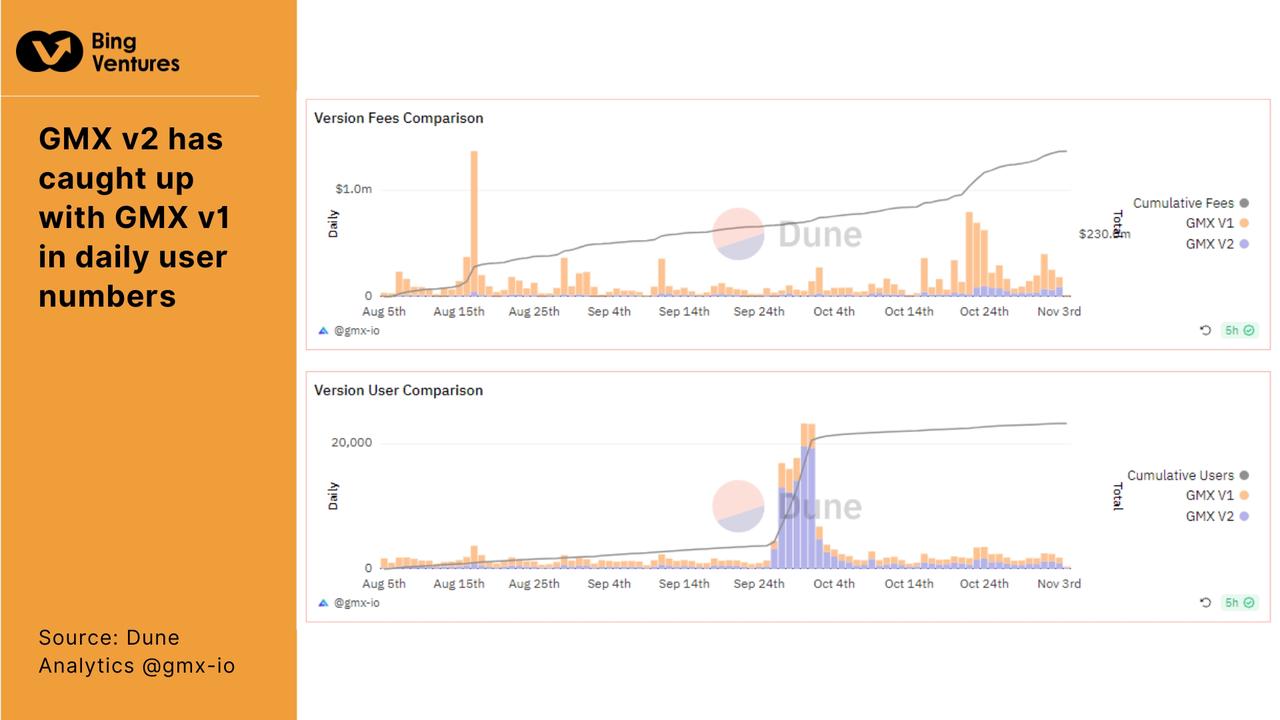Open @gmx-io link under Fees chart
This screenshot has width=1280, height=720.
(x=356, y=331)
